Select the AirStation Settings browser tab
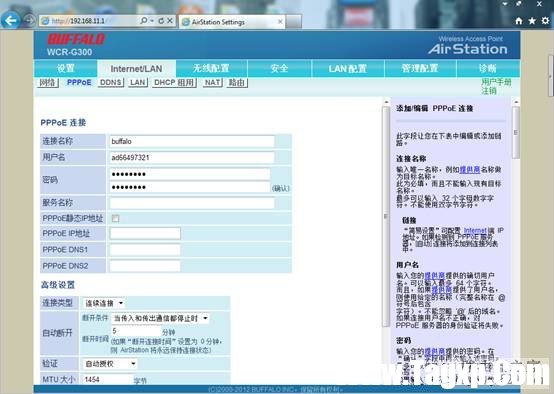The width and height of the screenshot is (554, 394). [x=231, y=22]
